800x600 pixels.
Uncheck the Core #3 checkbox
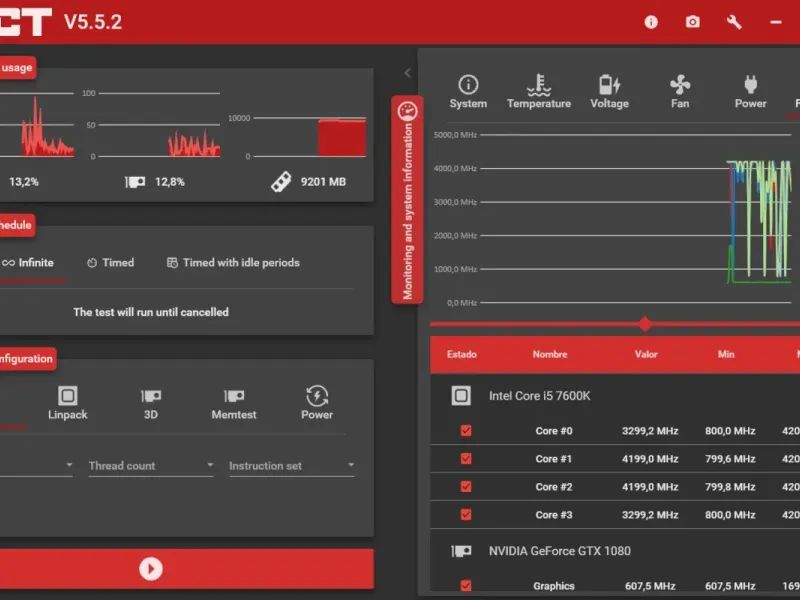coord(466,514)
